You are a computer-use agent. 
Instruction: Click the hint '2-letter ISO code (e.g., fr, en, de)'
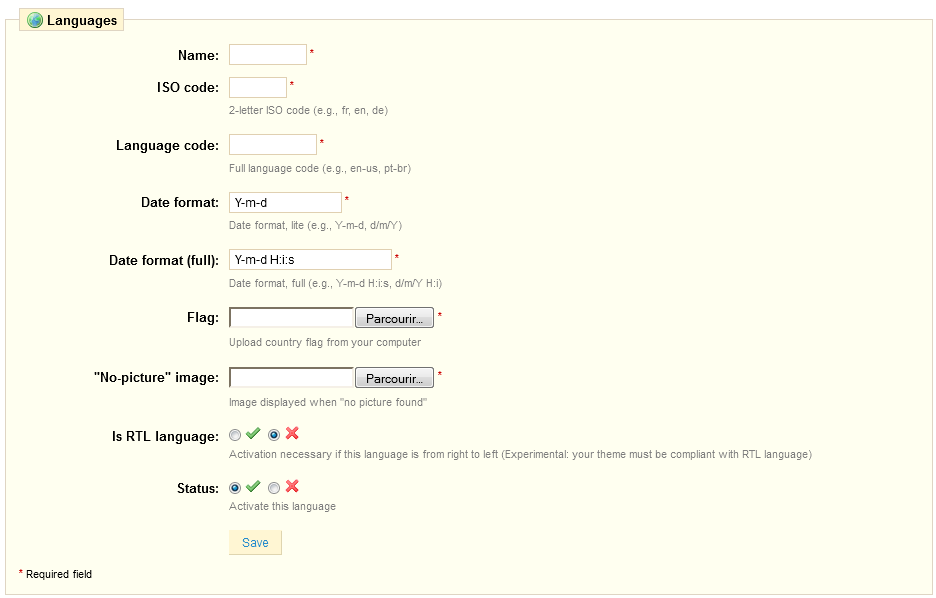click(x=309, y=110)
